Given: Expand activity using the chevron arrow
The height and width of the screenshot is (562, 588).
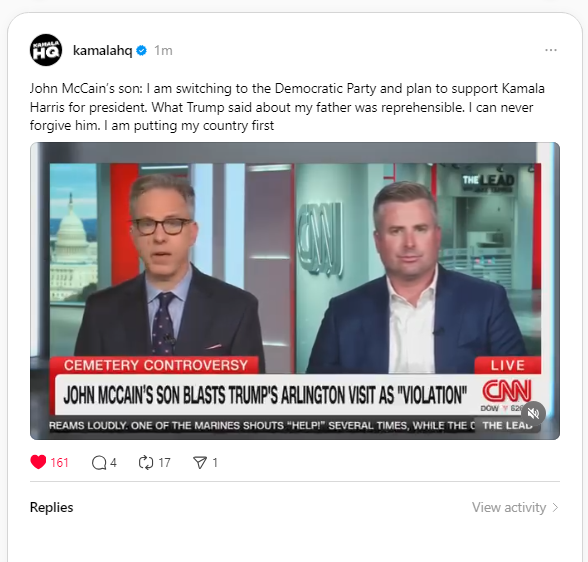Looking at the screenshot, I should [x=555, y=508].
